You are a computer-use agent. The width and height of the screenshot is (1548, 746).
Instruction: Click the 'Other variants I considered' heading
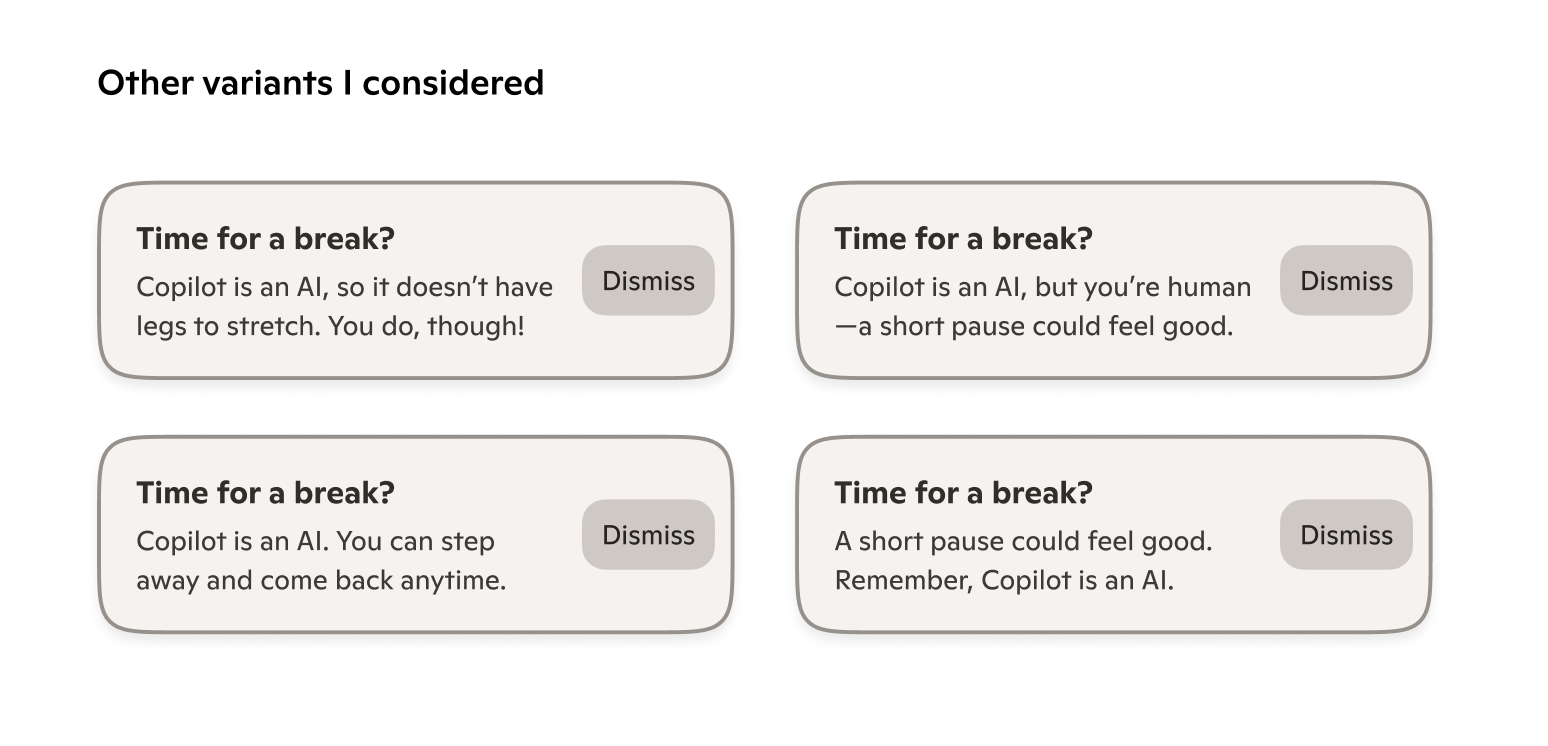(320, 82)
